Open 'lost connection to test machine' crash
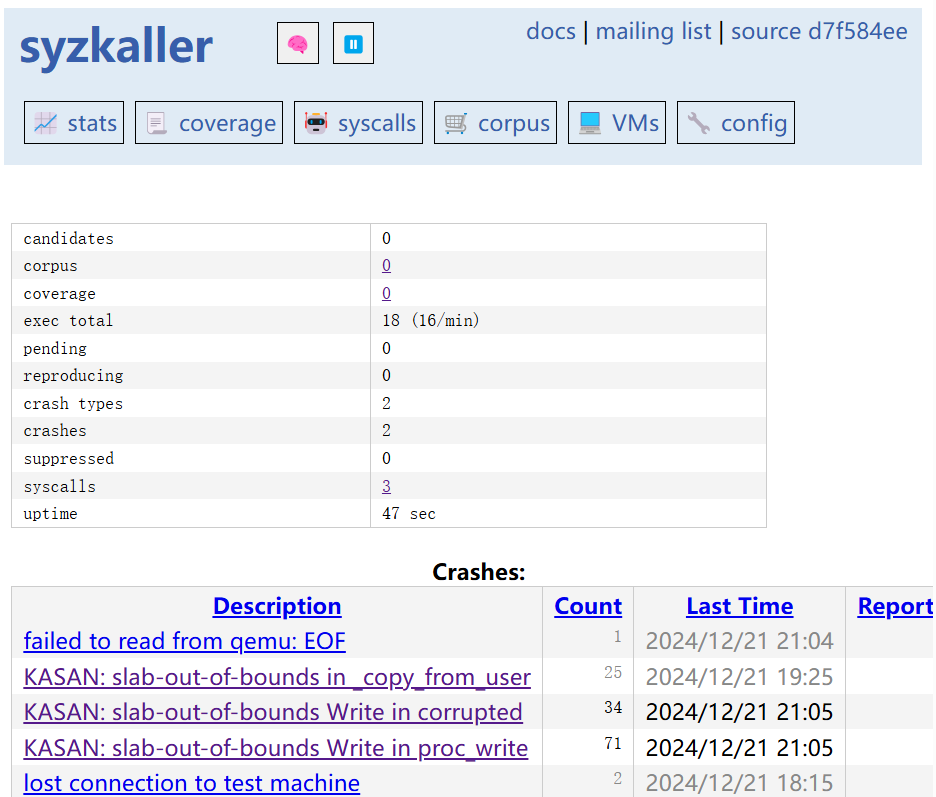Image resolution: width=936 pixels, height=797 pixels. point(192,783)
